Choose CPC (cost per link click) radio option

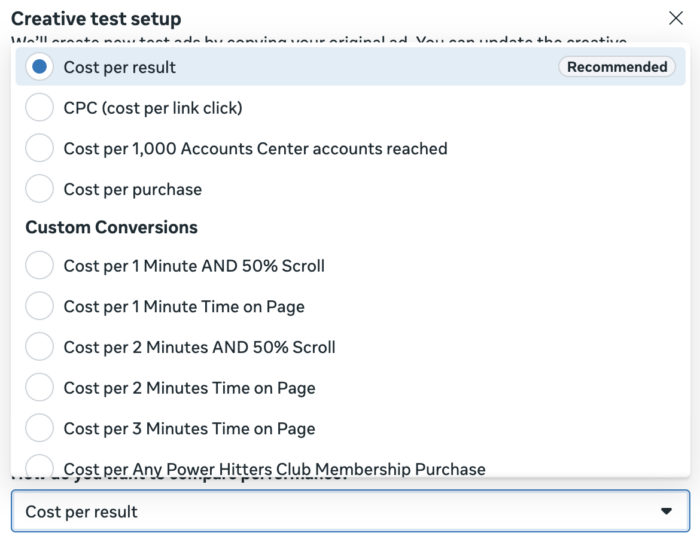pos(39,107)
